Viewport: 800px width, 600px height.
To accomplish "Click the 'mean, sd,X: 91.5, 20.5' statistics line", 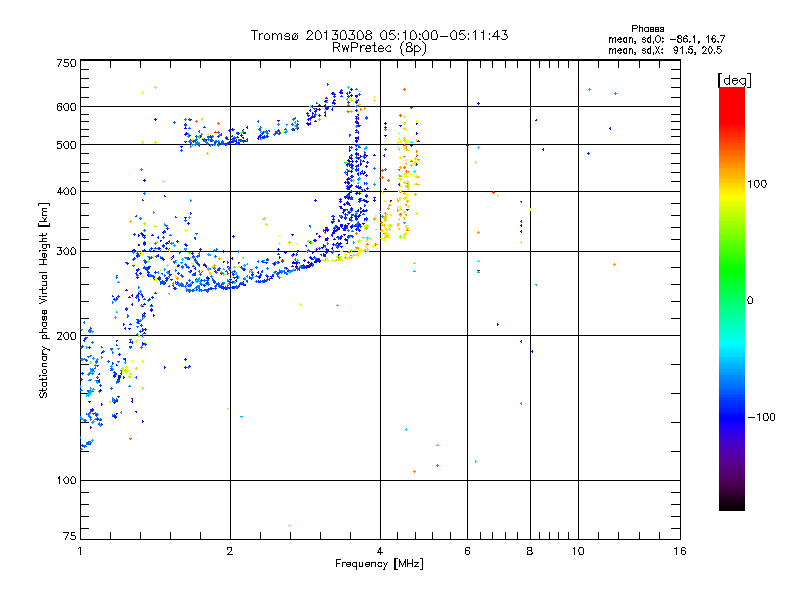I will pyautogui.click(x=665, y=50).
